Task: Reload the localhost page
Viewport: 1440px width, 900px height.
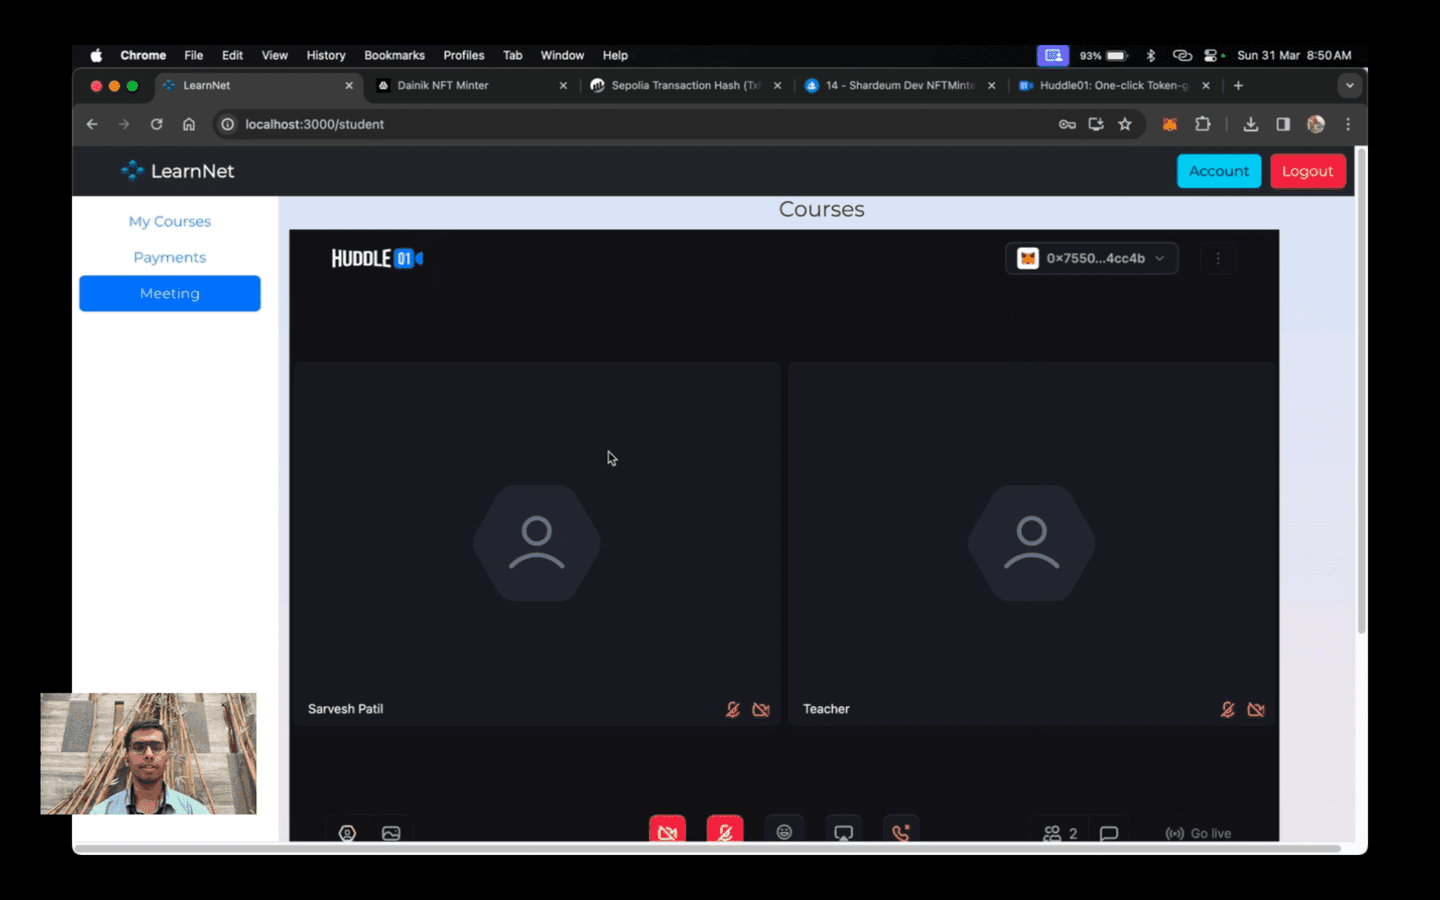Action: click(156, 124)
